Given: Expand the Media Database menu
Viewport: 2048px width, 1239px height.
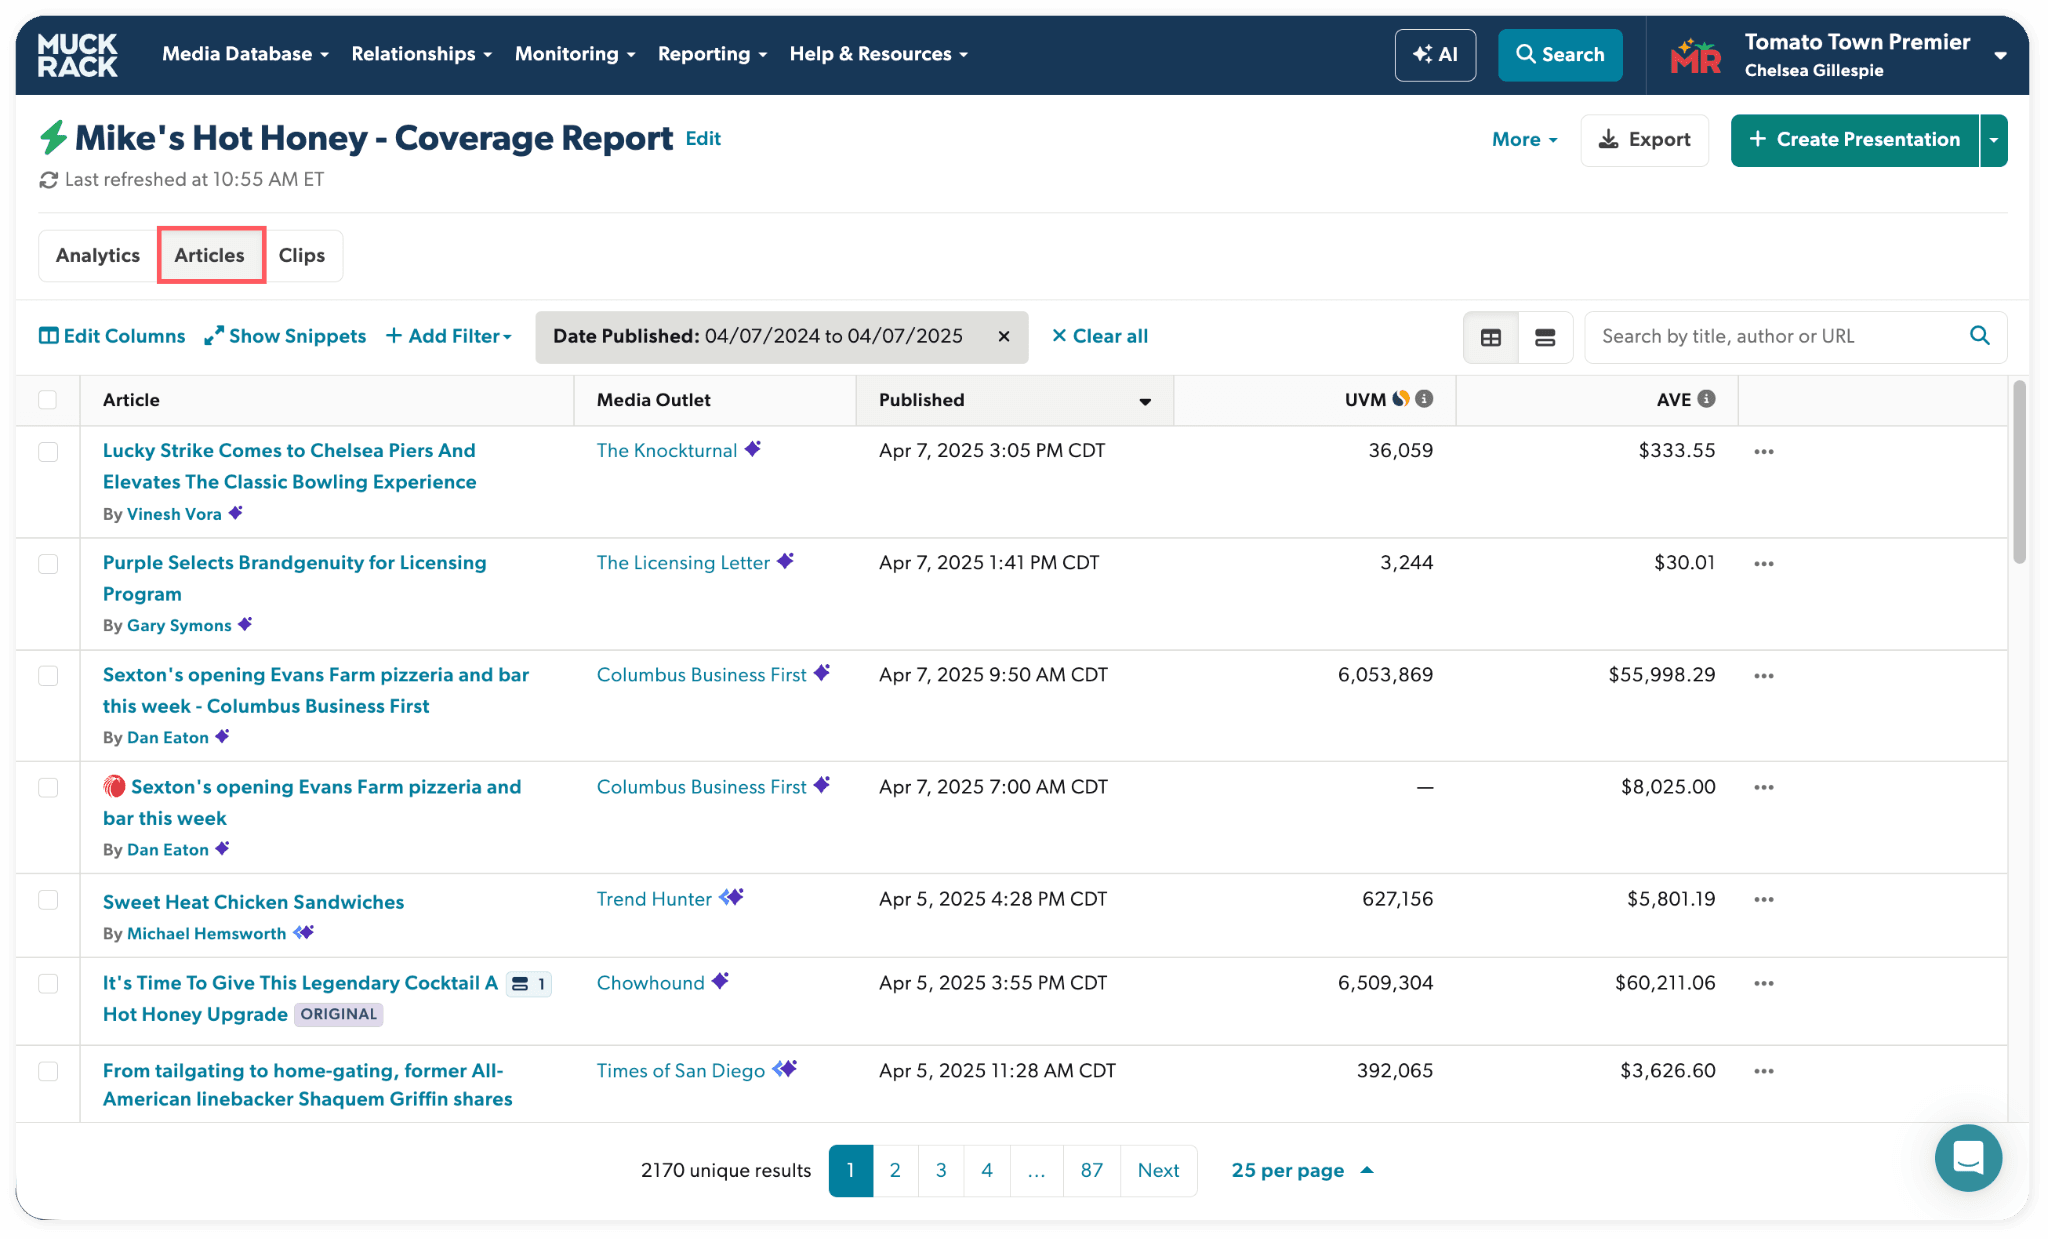Looking at the screenshot, I should coord(245,54).
